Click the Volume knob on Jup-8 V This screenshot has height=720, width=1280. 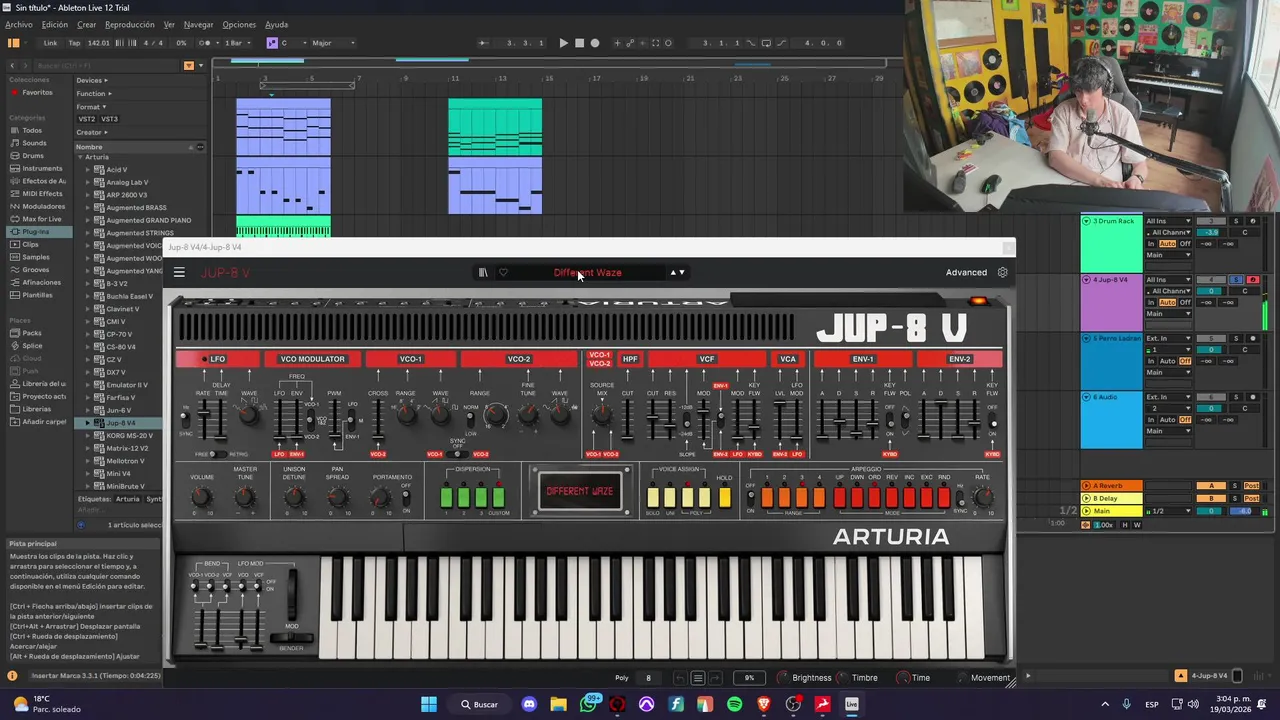tap(202, 497)
